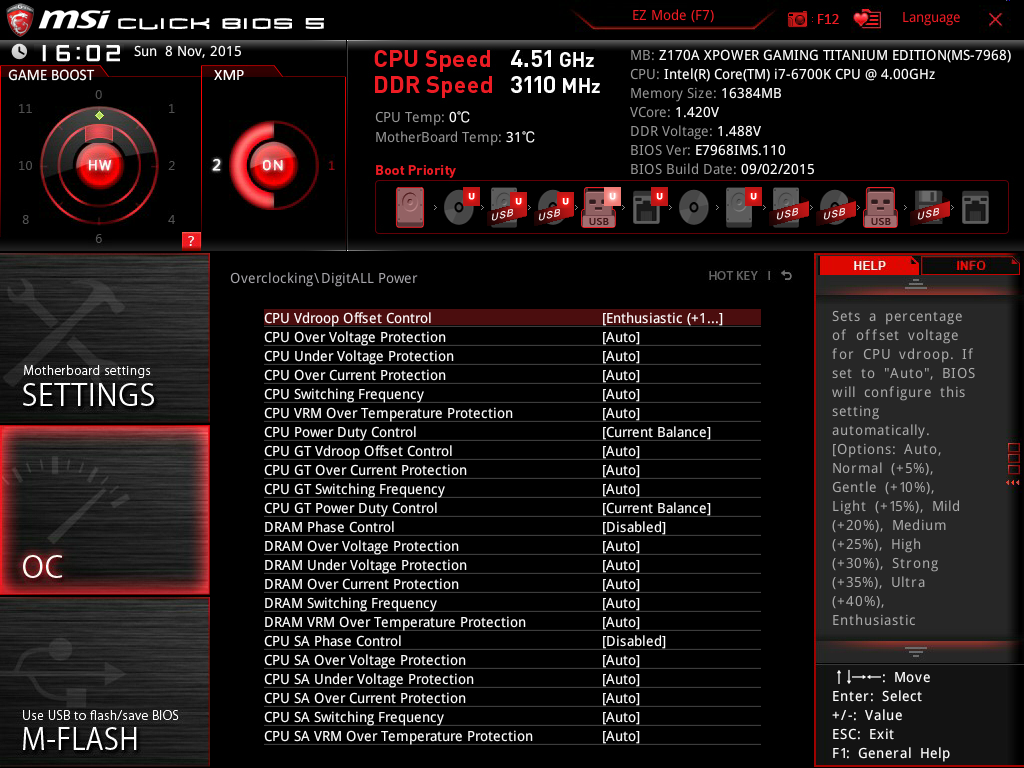The image size is (1024, 768).
Task: Switch to the INFO tab
Action: tap(970, 265)
